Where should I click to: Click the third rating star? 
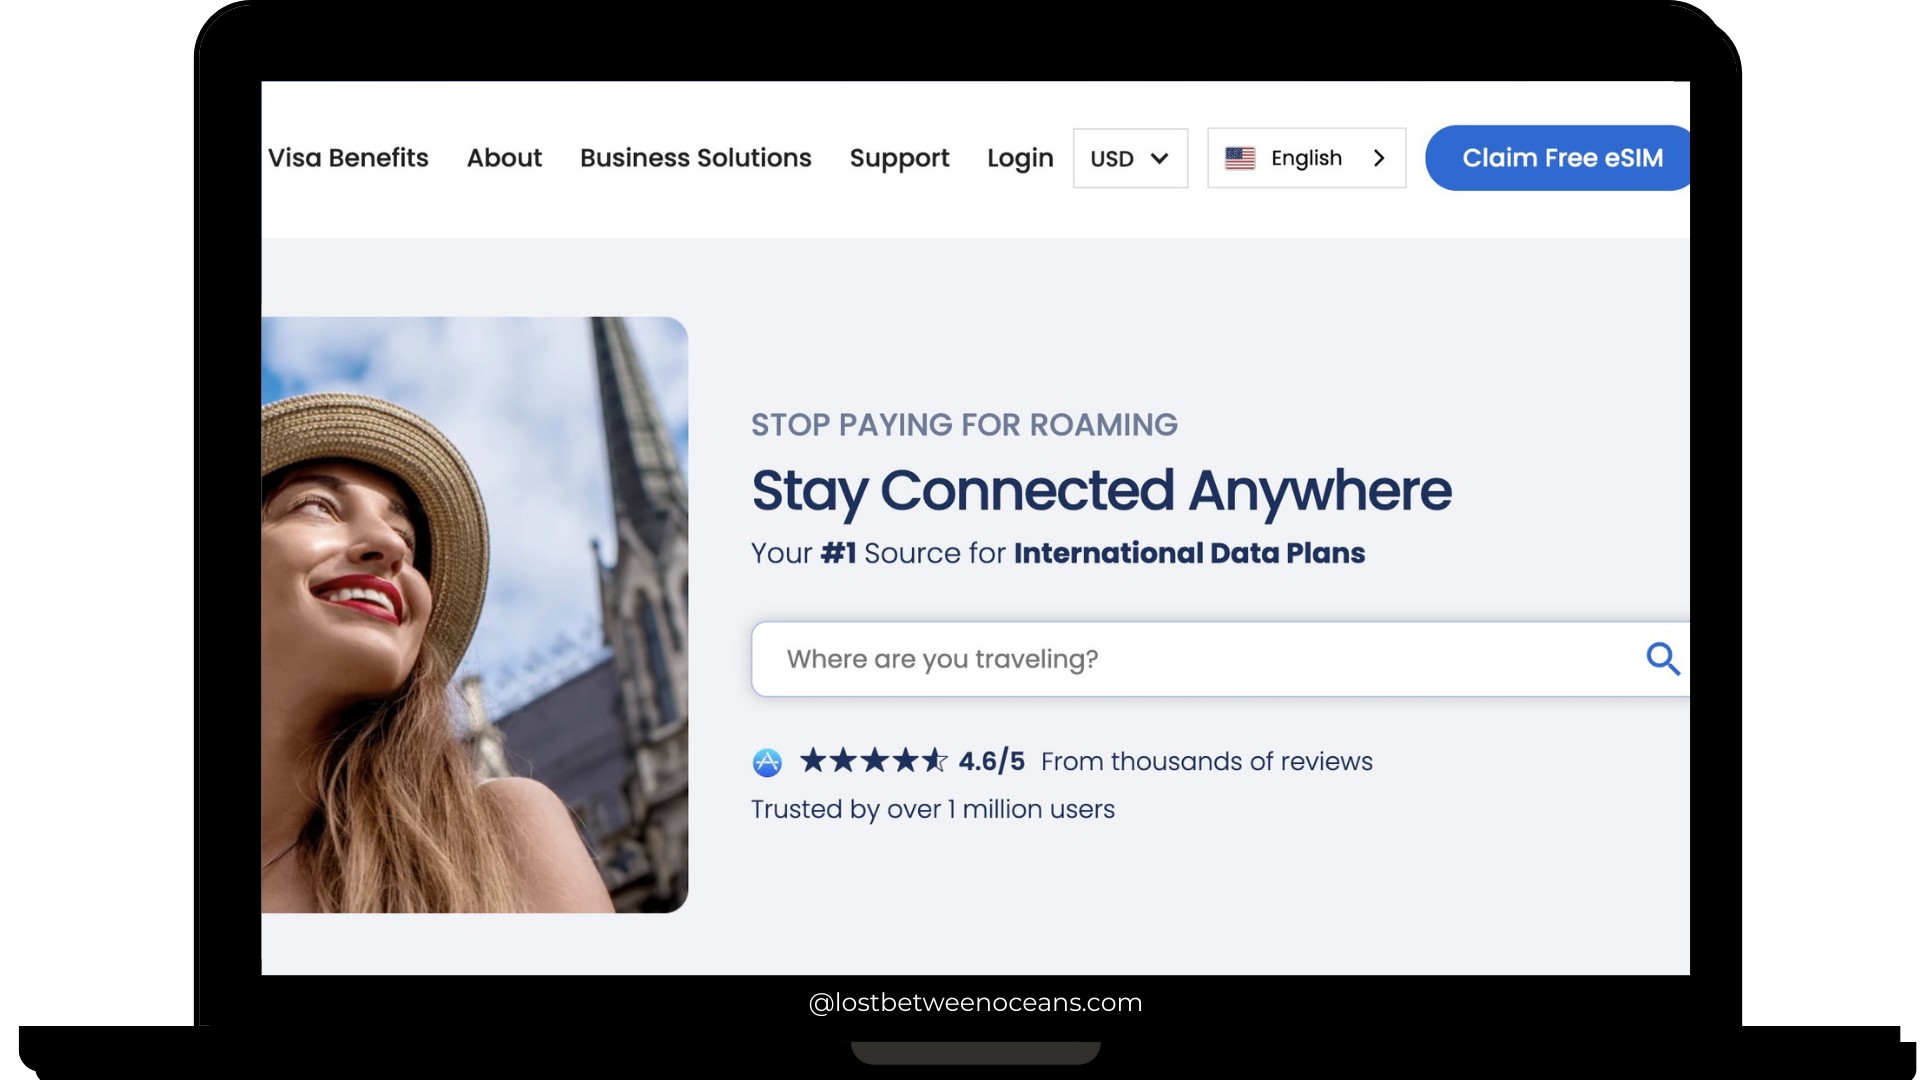(877, 761)
